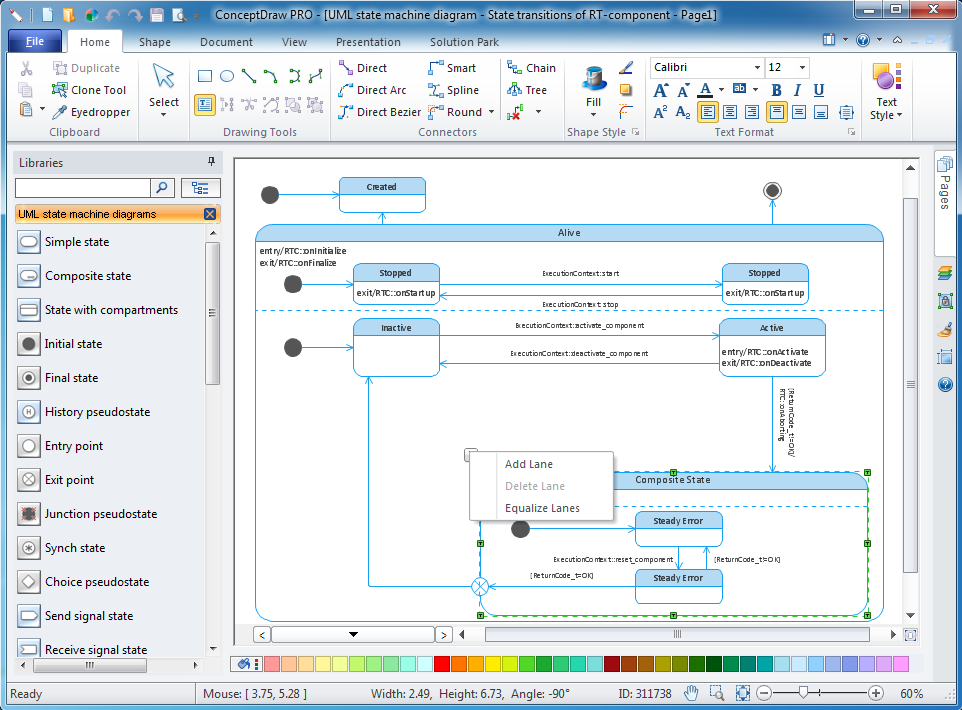Open the Calibri font name dropdown
The width and height of the screenshot is (962, 710).
757,68
